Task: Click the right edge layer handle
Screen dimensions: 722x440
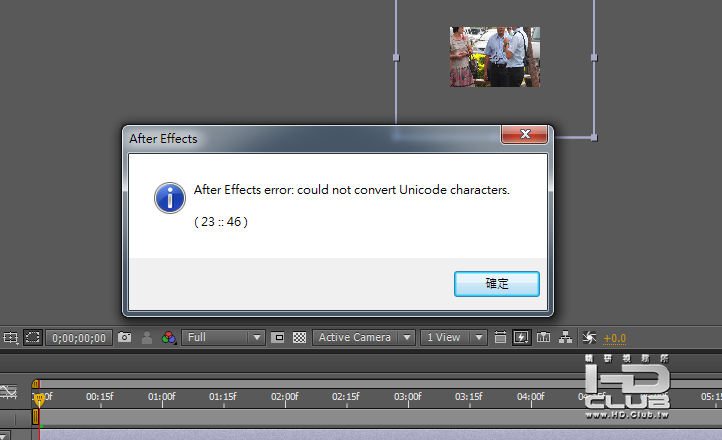Action: pyautogui.click(x=594, y=58)
